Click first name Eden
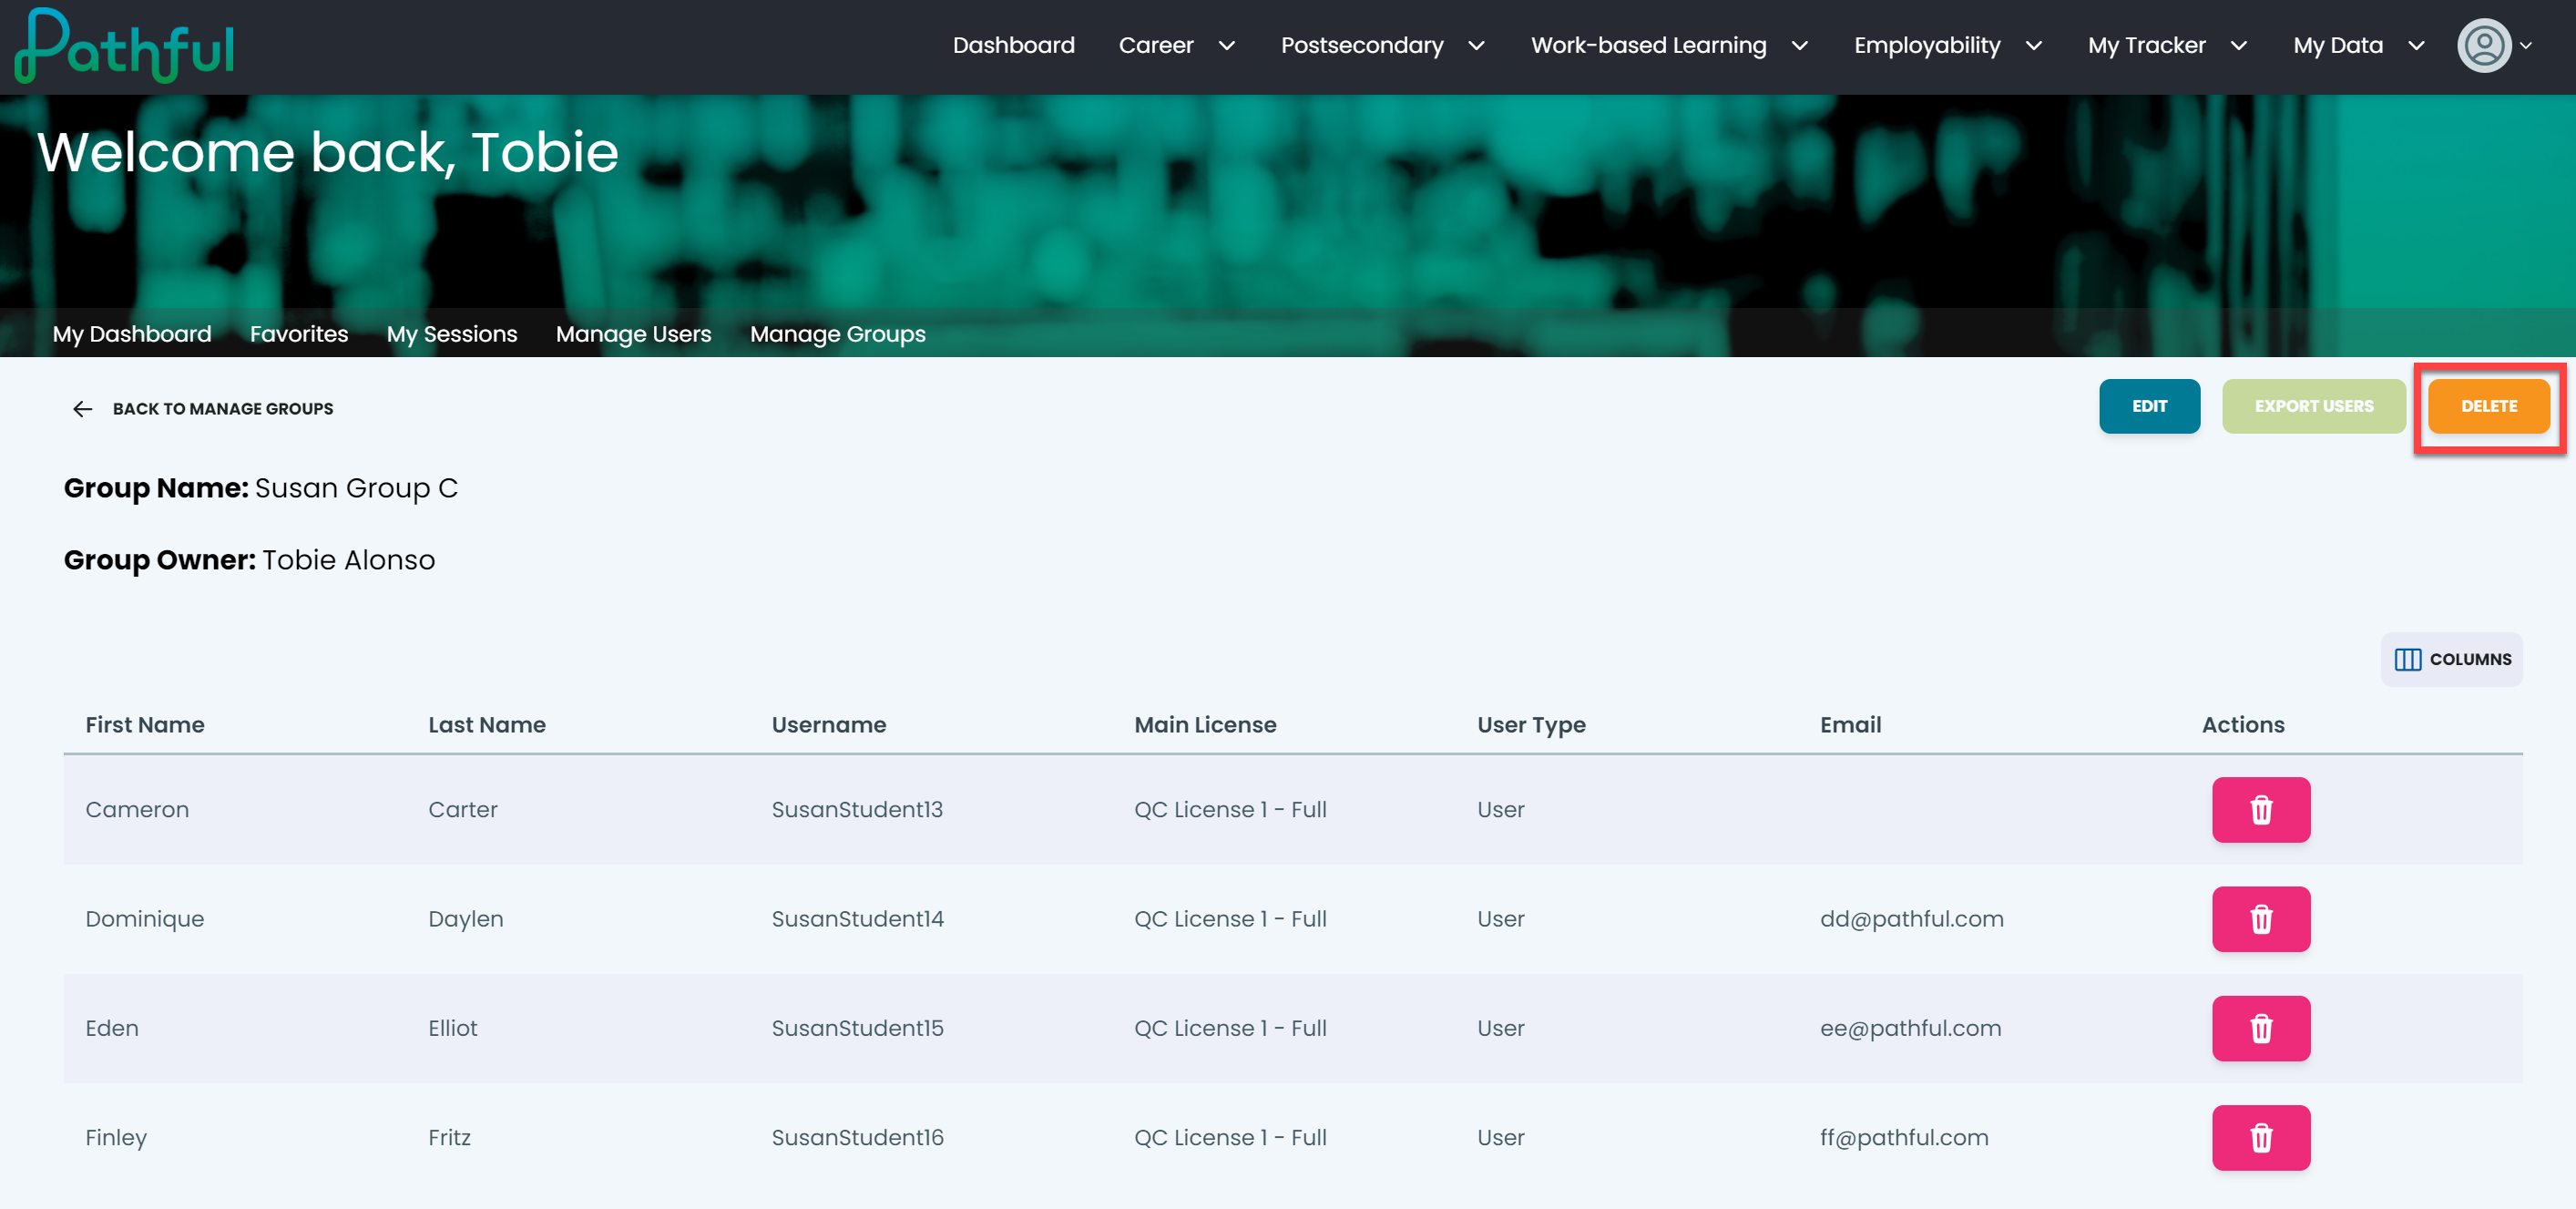The height and width of the screenshot is (1209, 2576). [x=112, y=1028]
